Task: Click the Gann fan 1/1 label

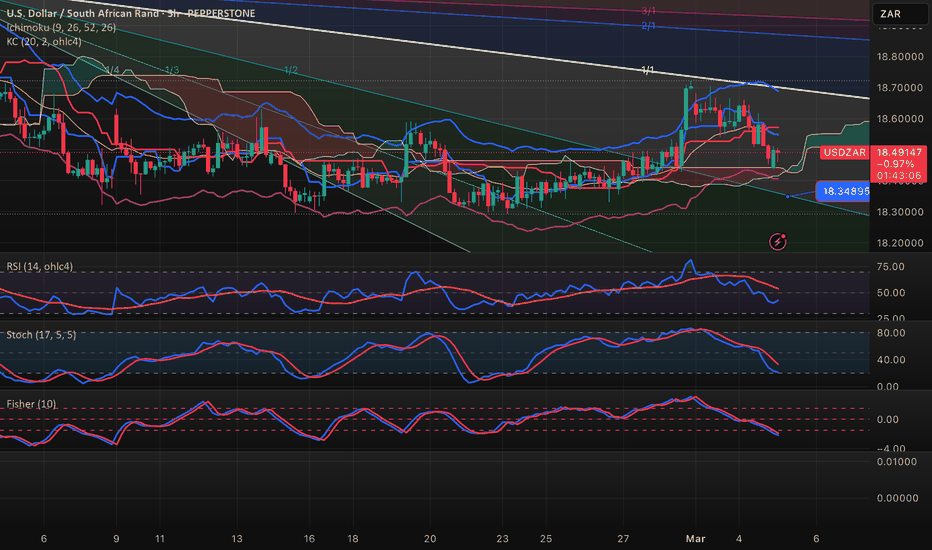Action: click(x=648, y=70)
